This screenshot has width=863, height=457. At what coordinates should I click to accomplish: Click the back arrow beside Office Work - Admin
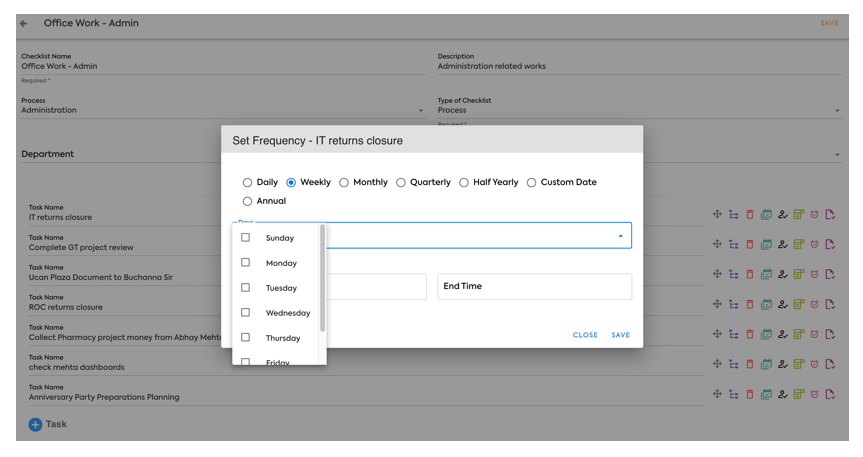24,23
